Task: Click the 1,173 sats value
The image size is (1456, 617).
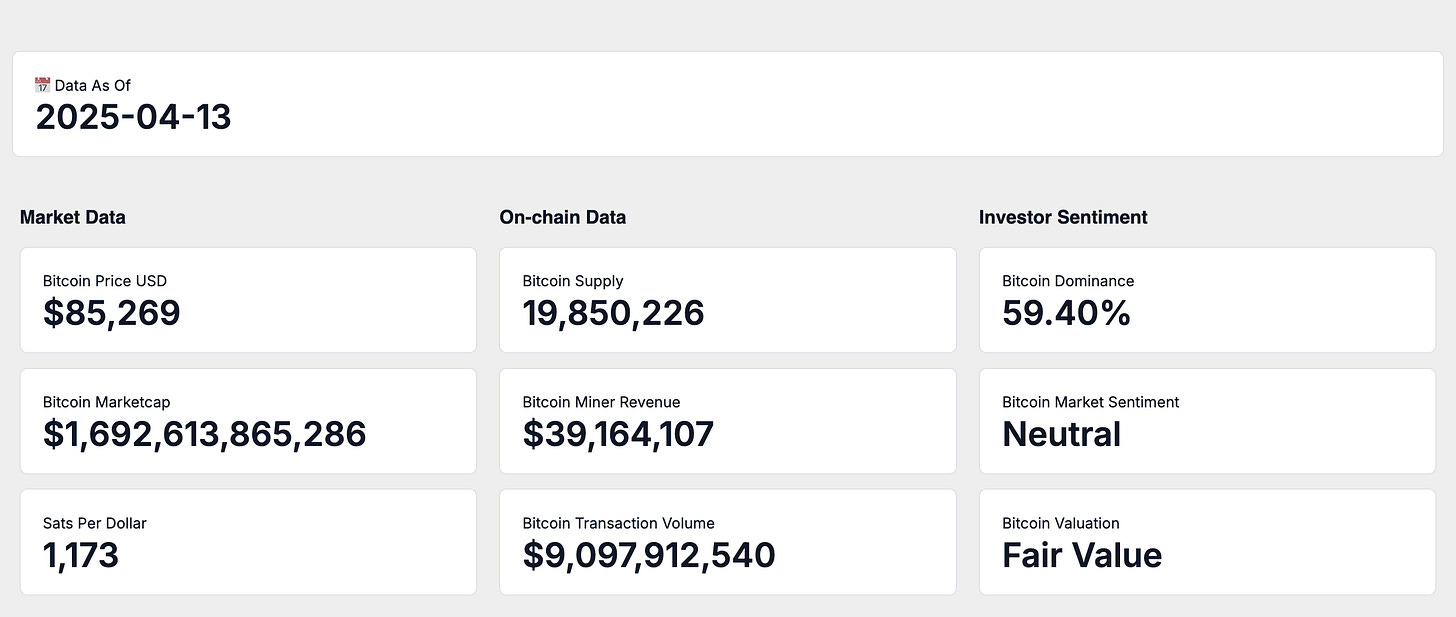Action: click(x=81, y=555)
